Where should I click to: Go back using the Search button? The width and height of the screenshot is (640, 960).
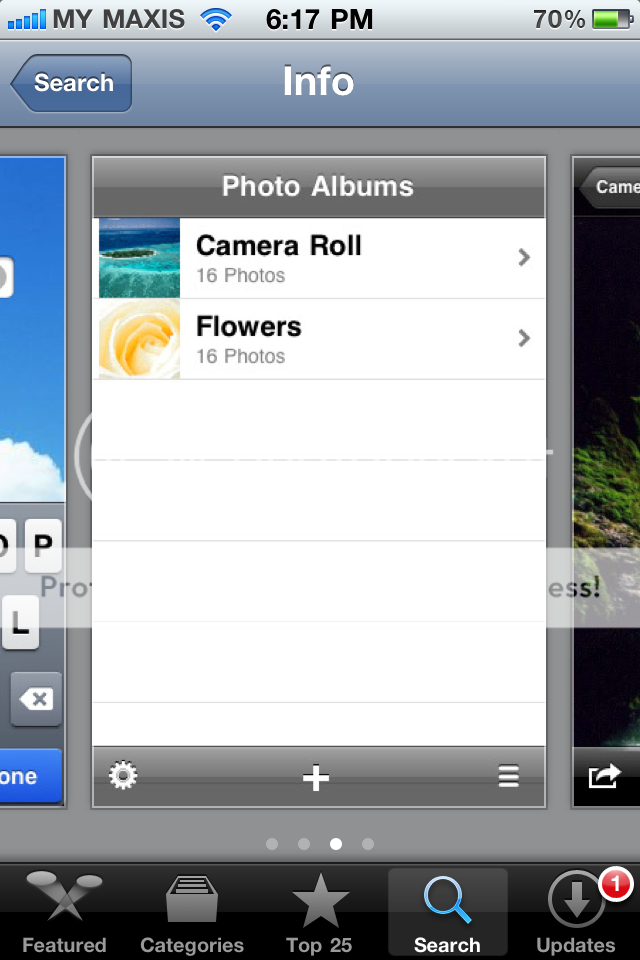[x=71, y=83]
